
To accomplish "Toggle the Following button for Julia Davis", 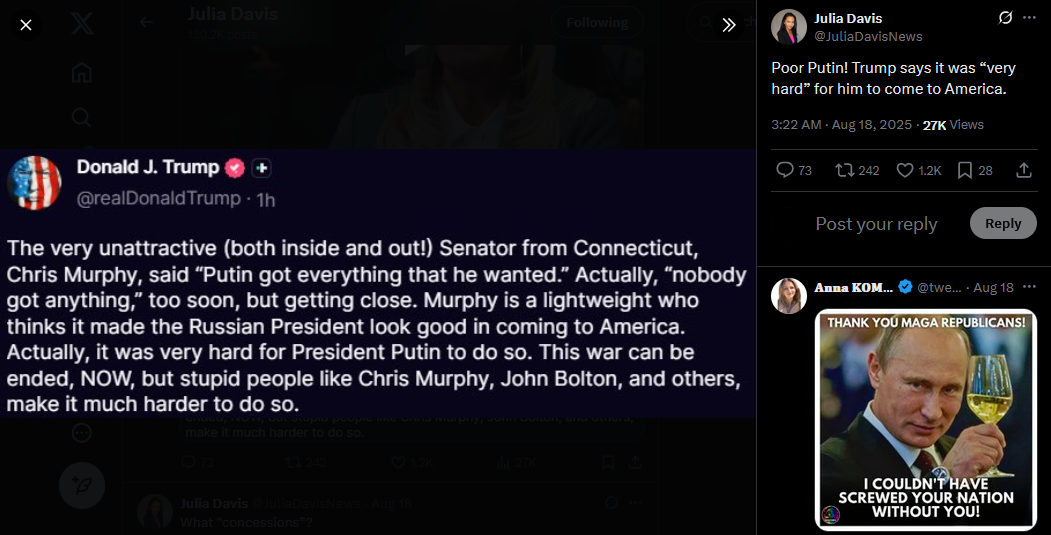I will (x=597, y=22).
